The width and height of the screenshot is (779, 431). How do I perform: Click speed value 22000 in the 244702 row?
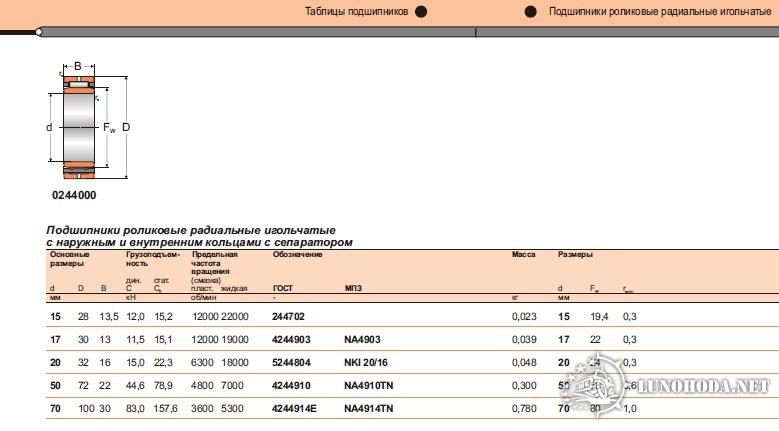point(234,316)
